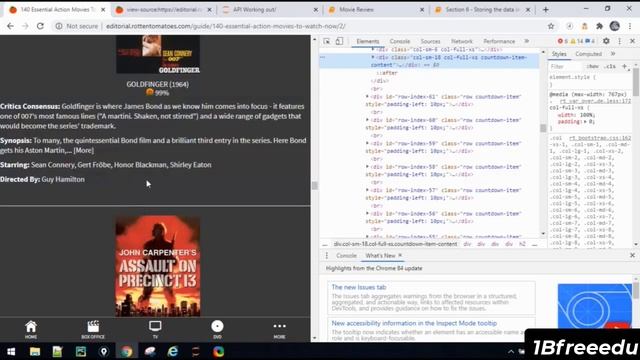
Task: Toggle the :hov element state button
Action: 592,67
